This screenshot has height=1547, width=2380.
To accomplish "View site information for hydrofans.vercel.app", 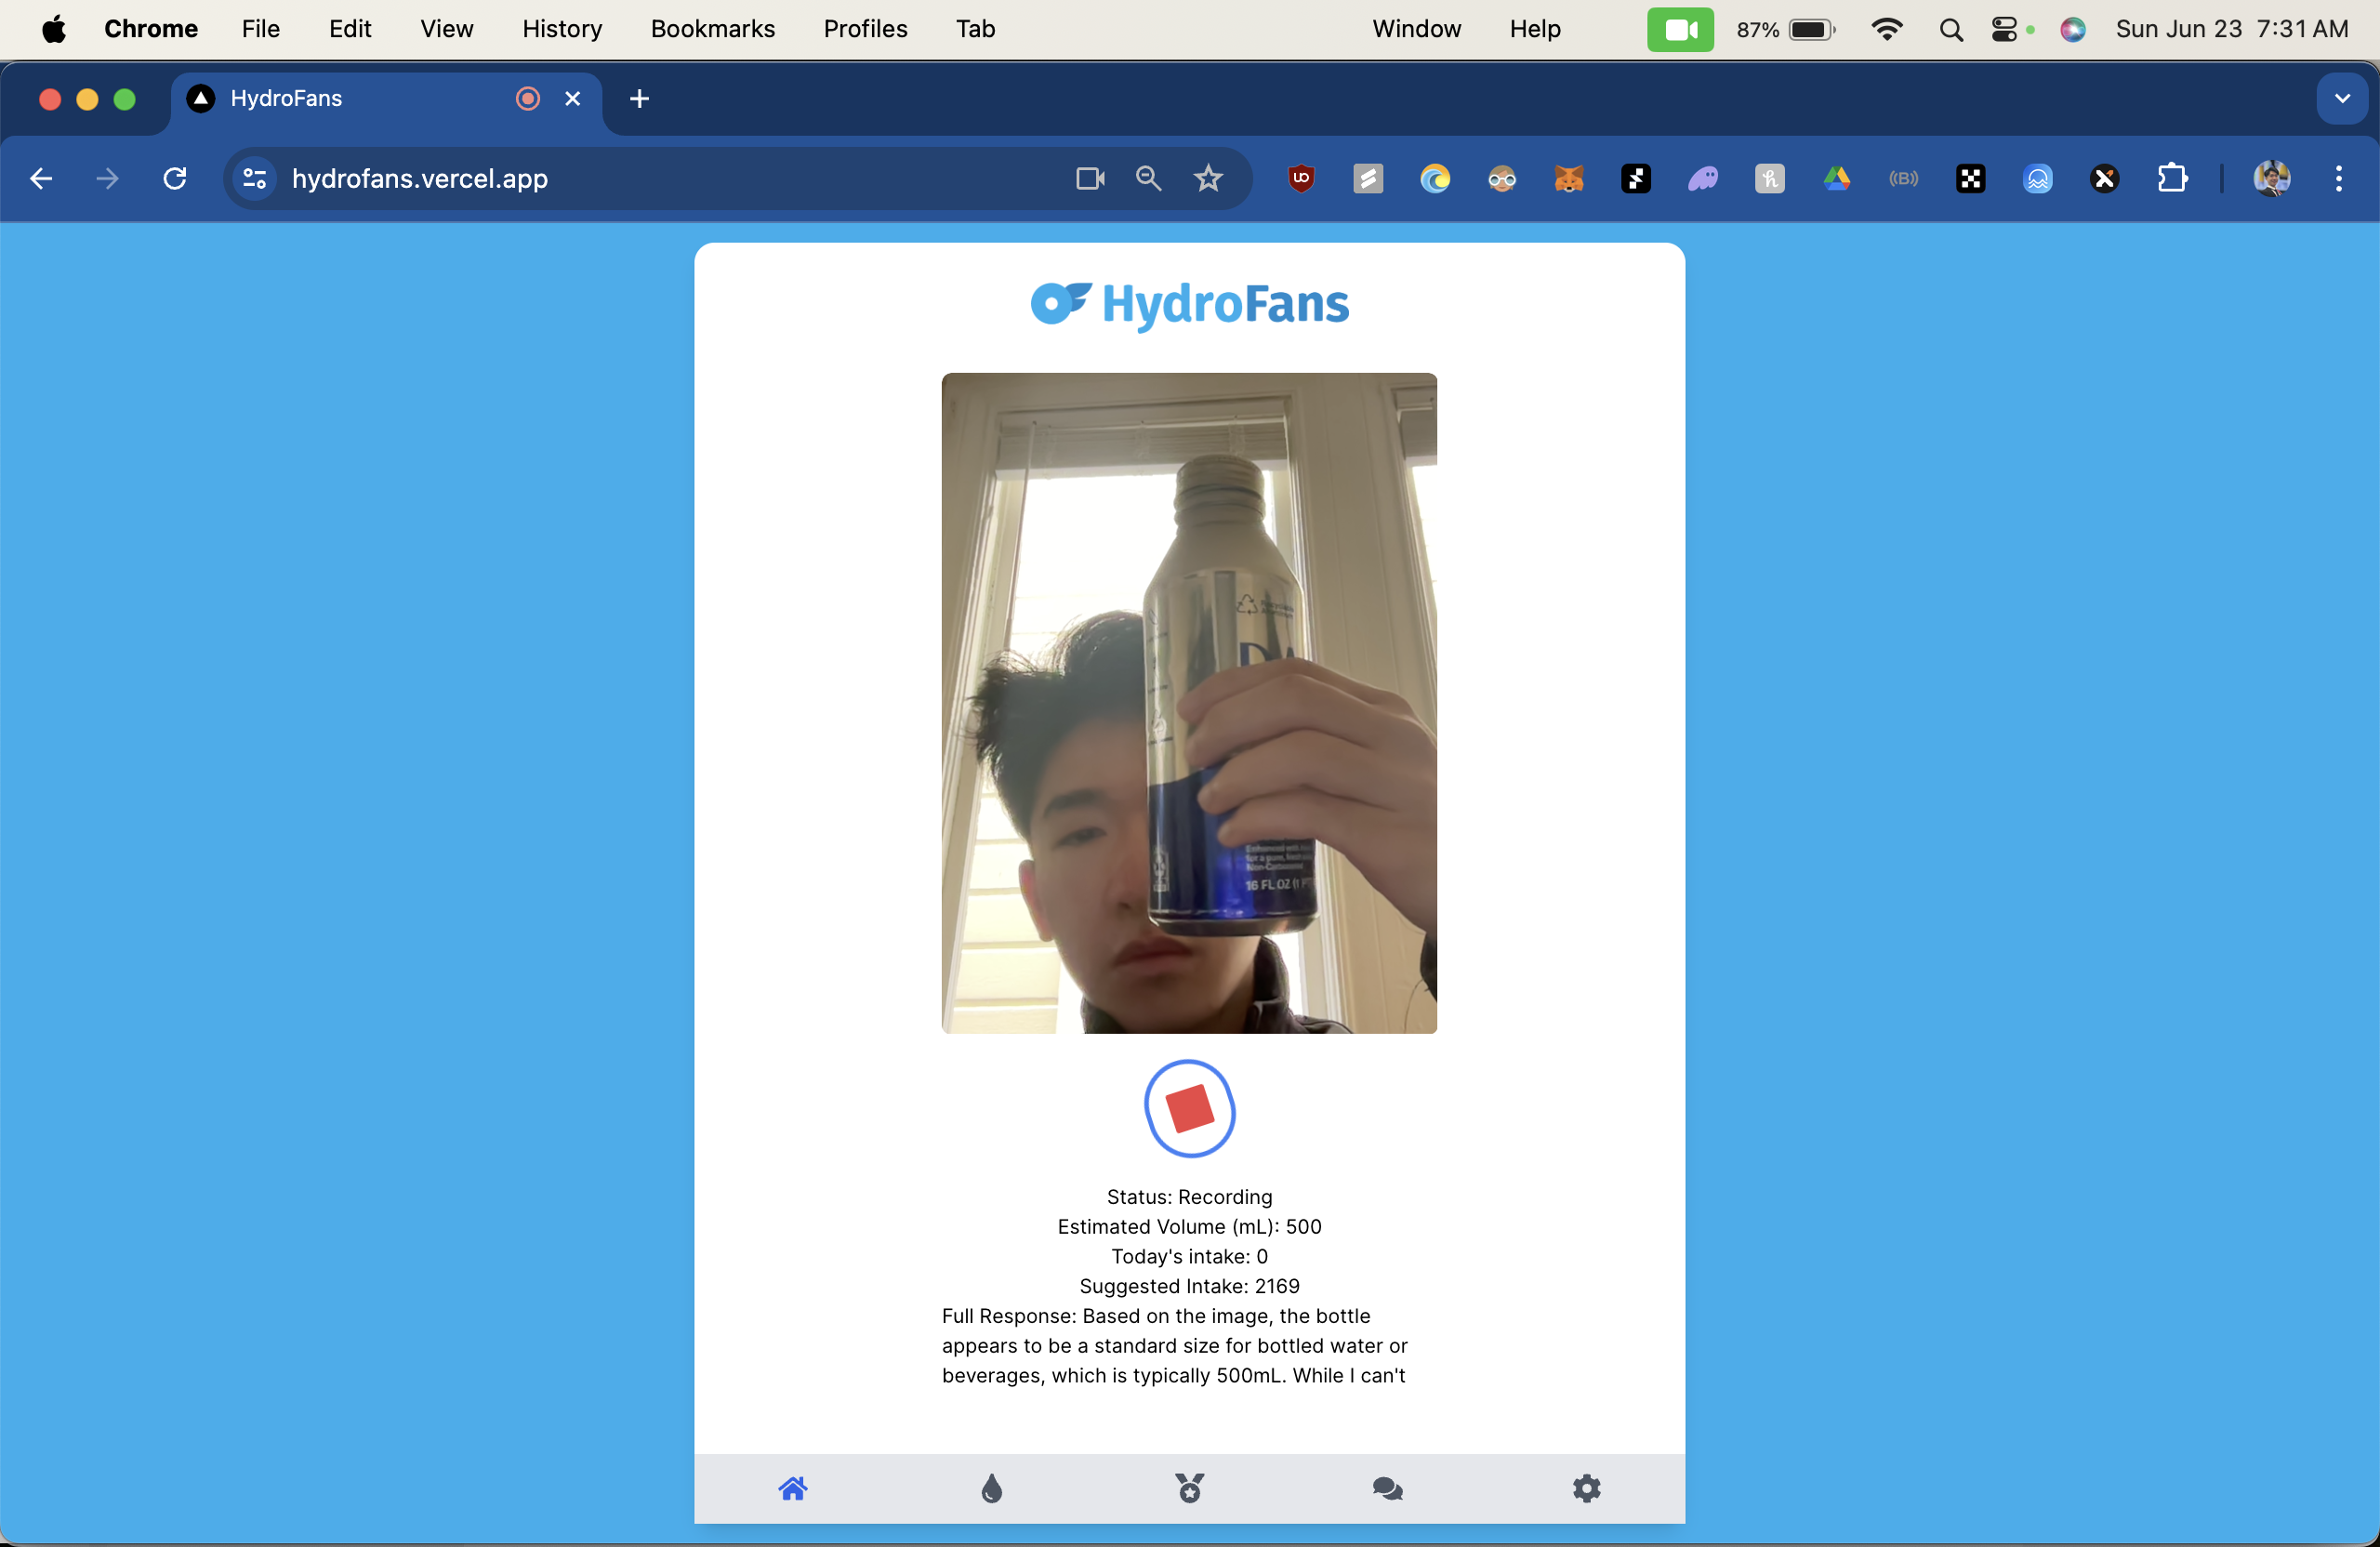I will click(255, 179).
